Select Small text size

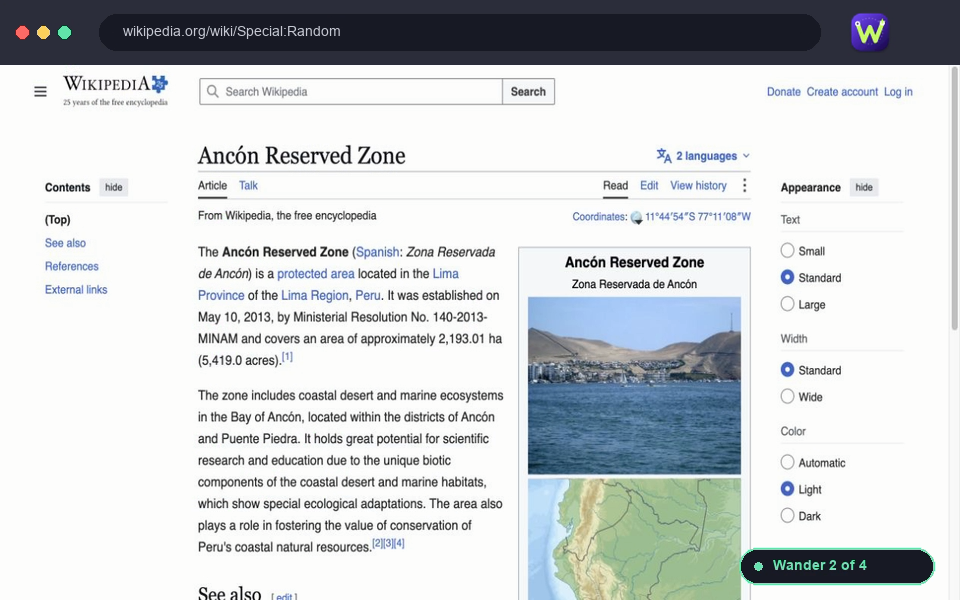[x=787, y=250]
